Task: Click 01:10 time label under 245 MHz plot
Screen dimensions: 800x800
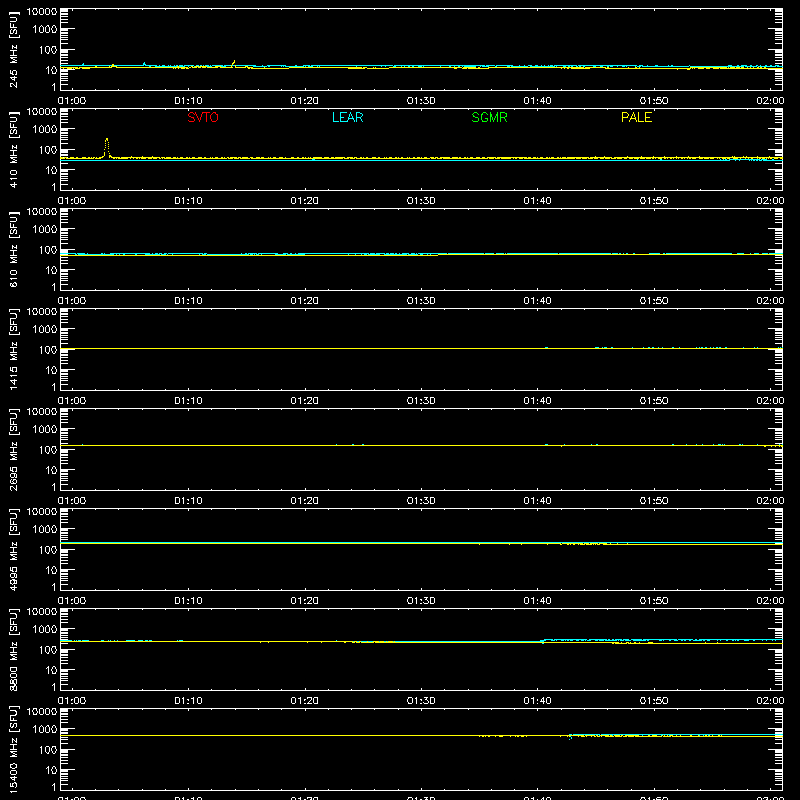Action: pyautogui.click(x=188, y=101)
